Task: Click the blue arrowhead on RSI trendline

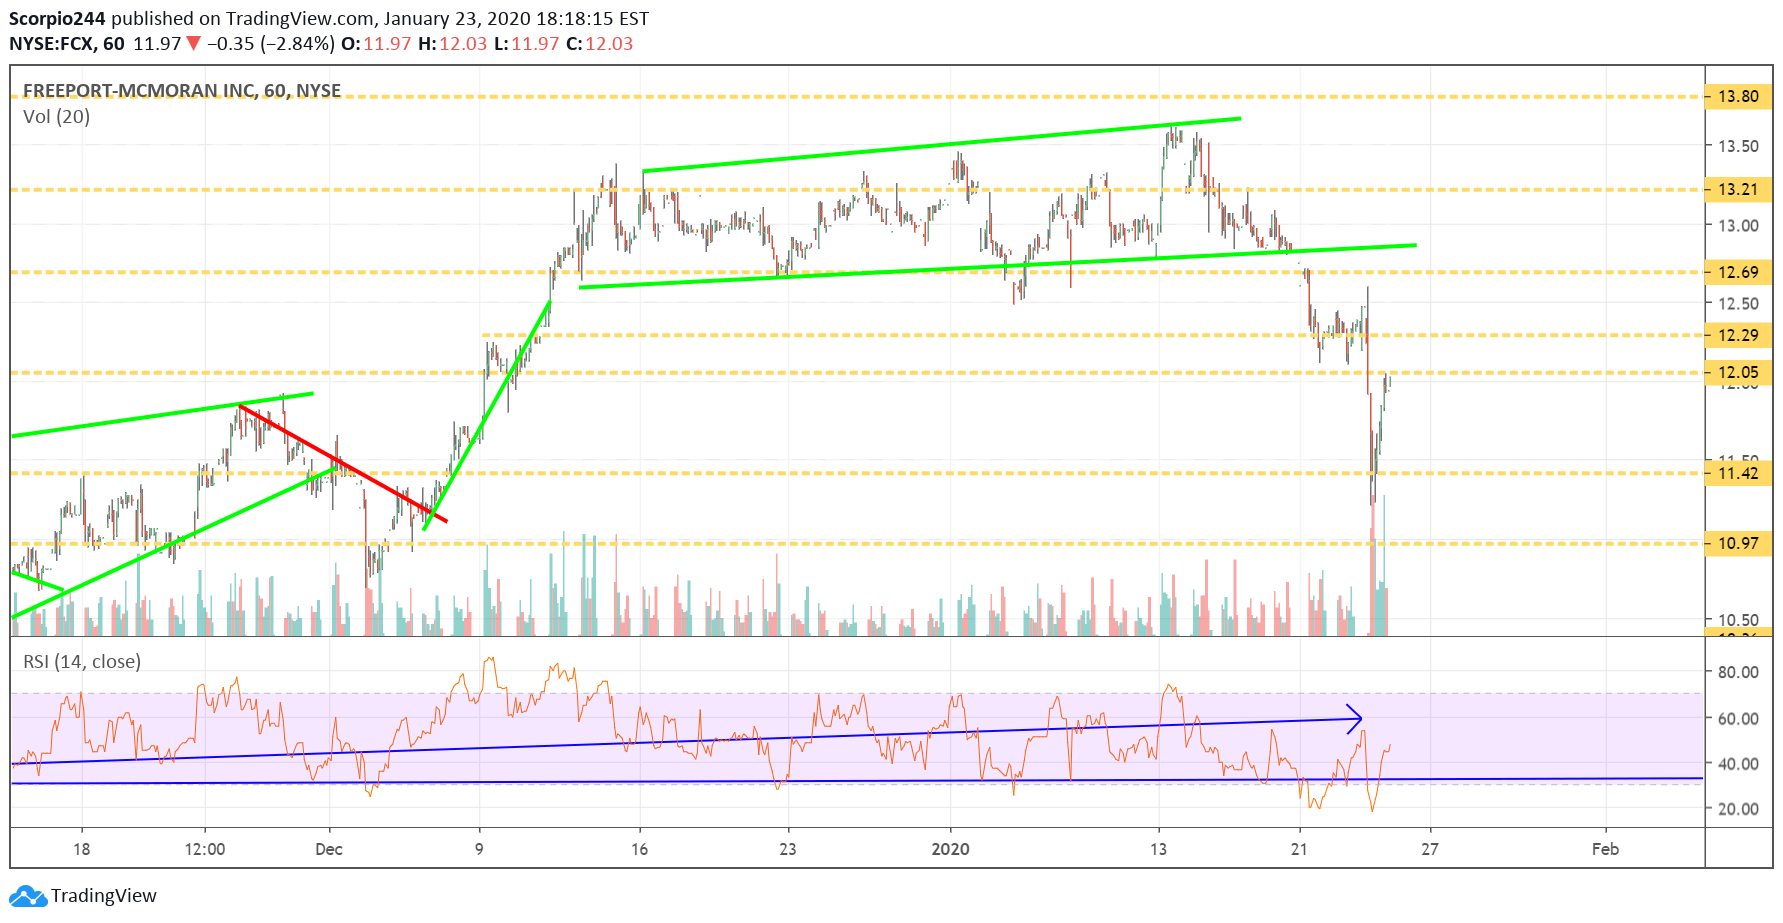Action: pyautogui.click(x=1354, y=718)
